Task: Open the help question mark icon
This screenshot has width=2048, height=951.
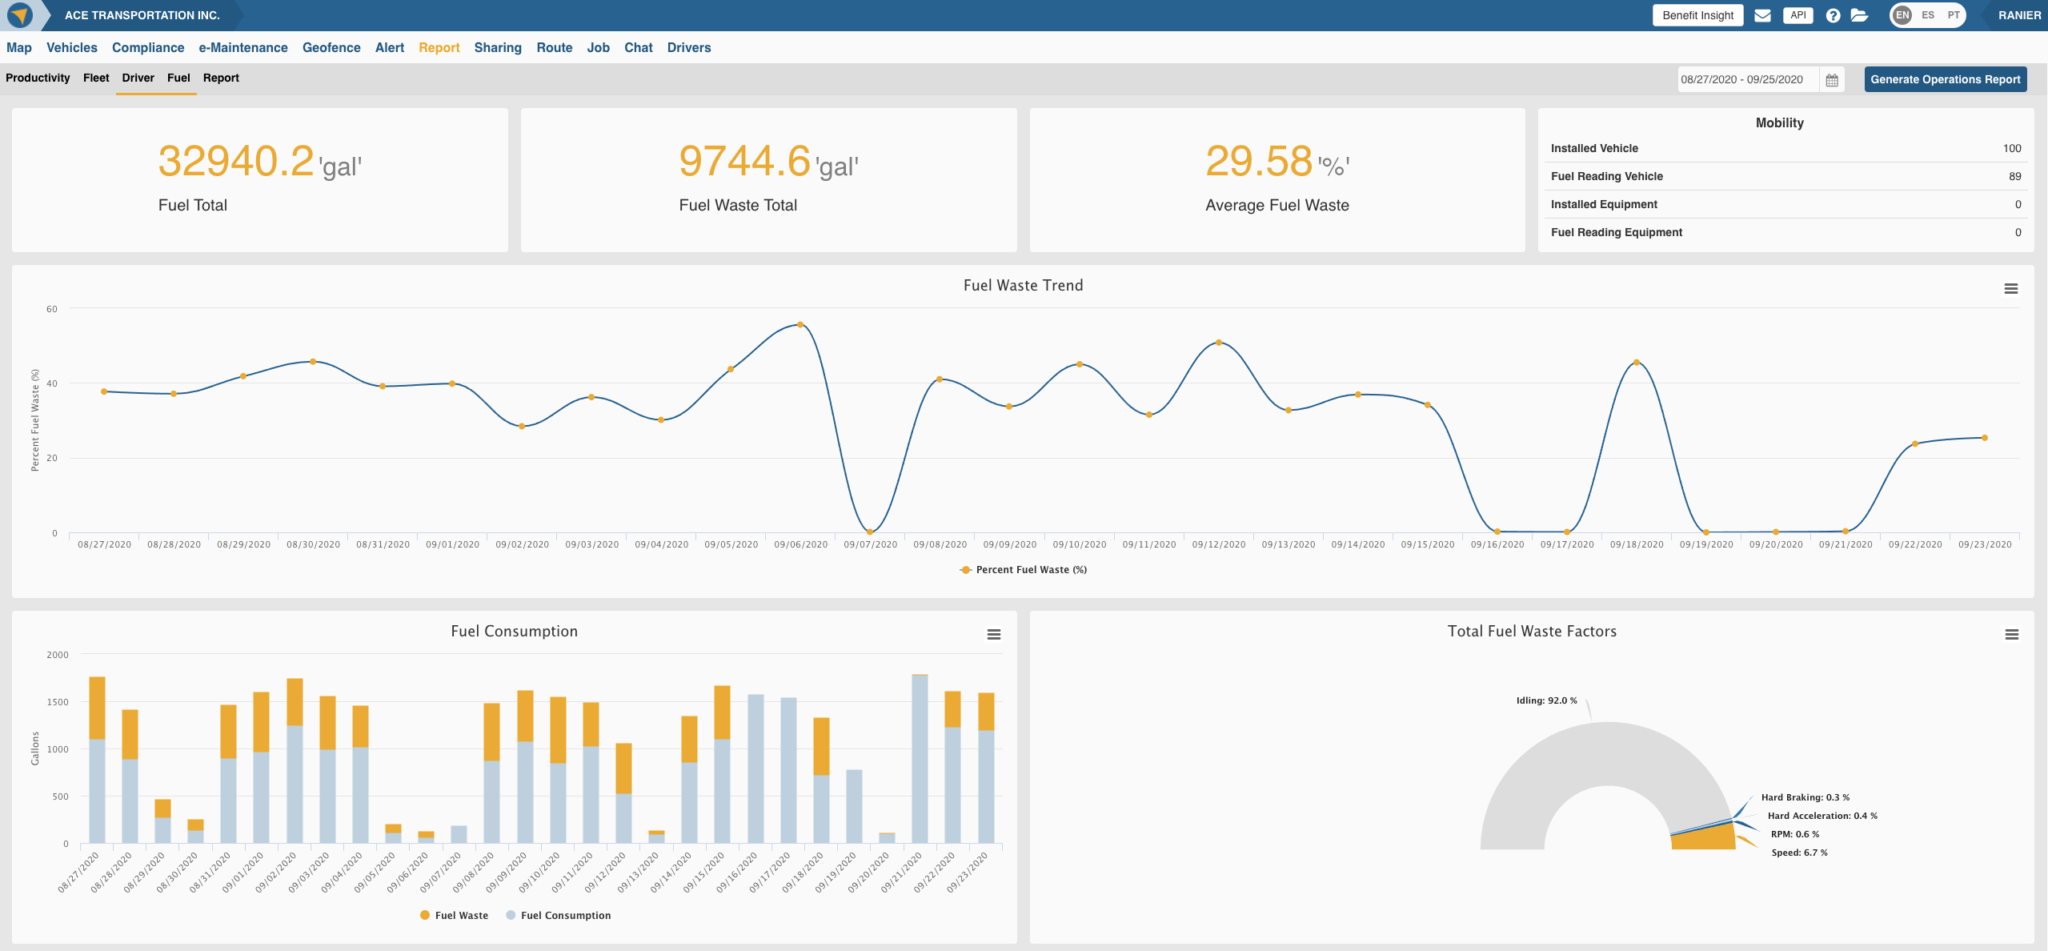Action: coord(1833,15)
